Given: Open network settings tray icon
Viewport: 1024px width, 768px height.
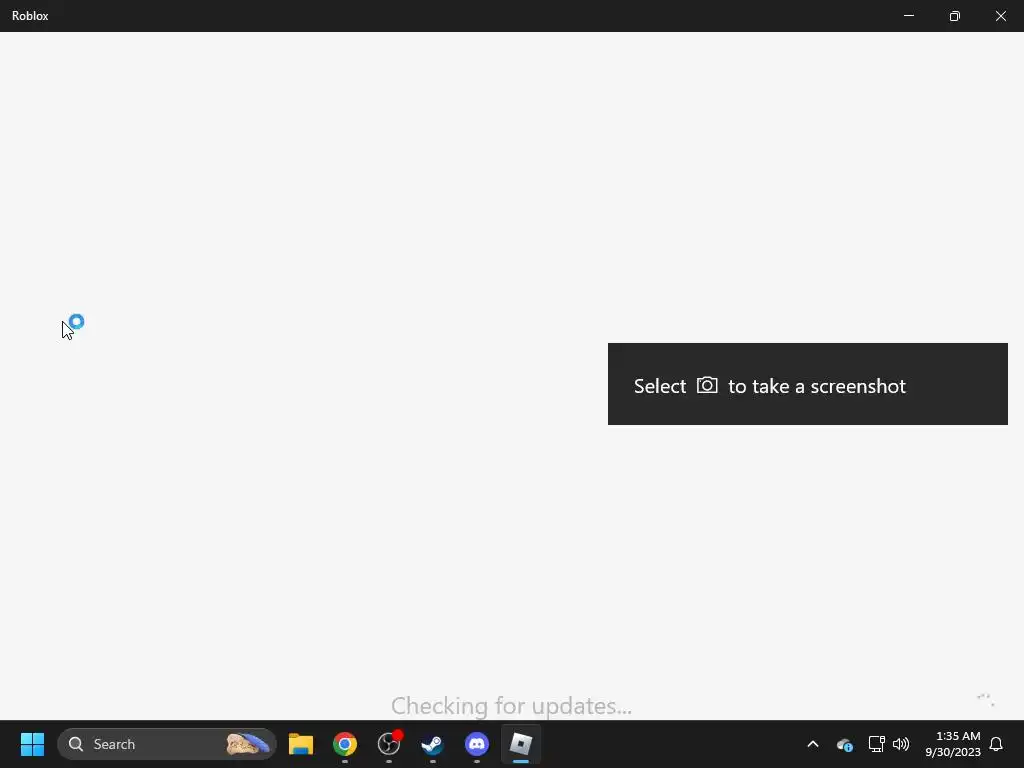Looking at the screenshot, I should tap(876, 744).
